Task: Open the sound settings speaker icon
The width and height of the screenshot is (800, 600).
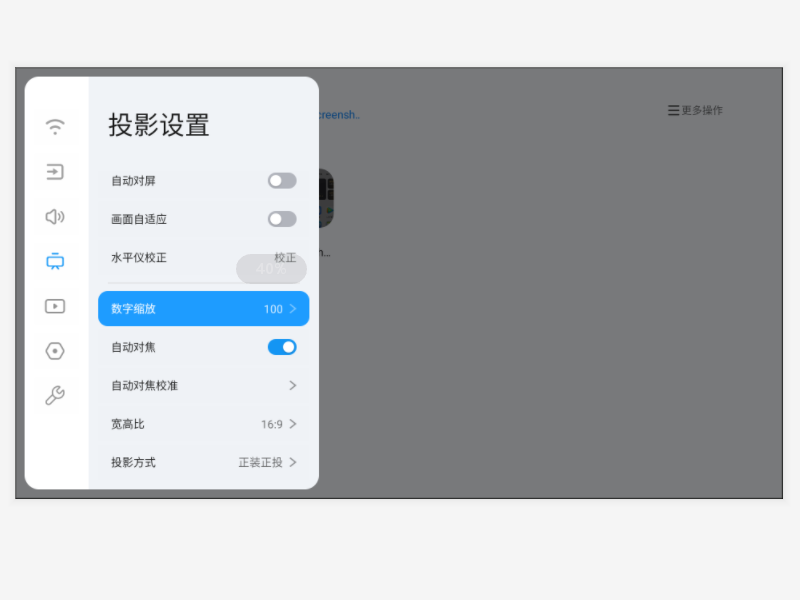Action: [x=55, y=217]
